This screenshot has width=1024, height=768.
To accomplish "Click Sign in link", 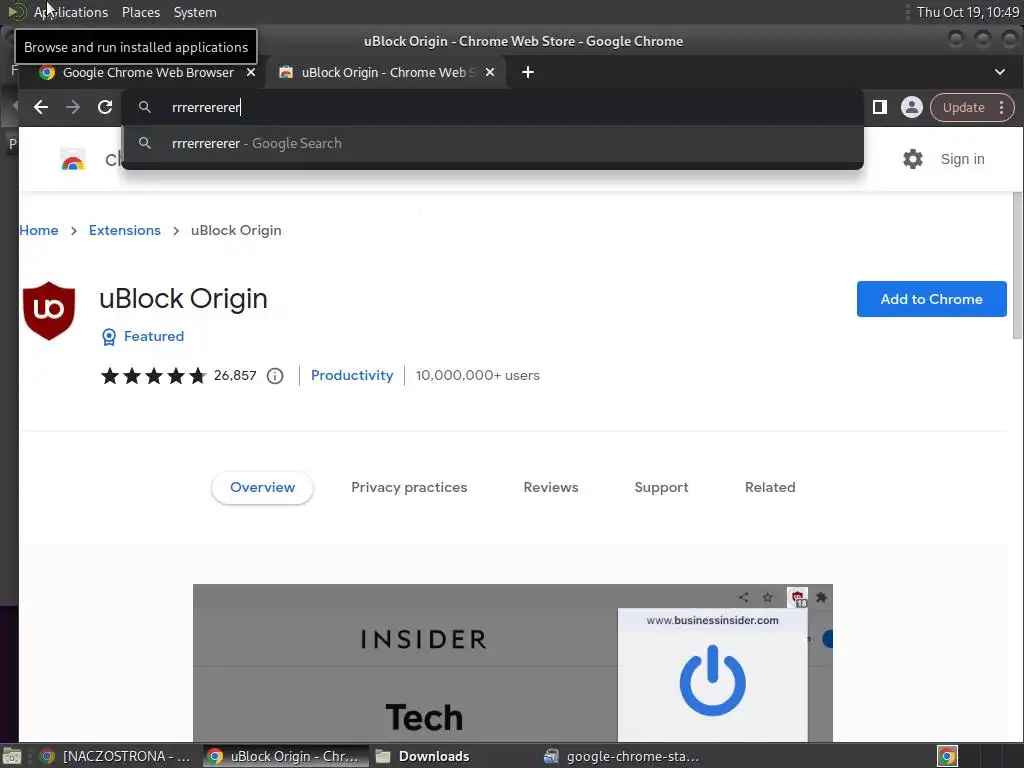I will tap(962, 159).
